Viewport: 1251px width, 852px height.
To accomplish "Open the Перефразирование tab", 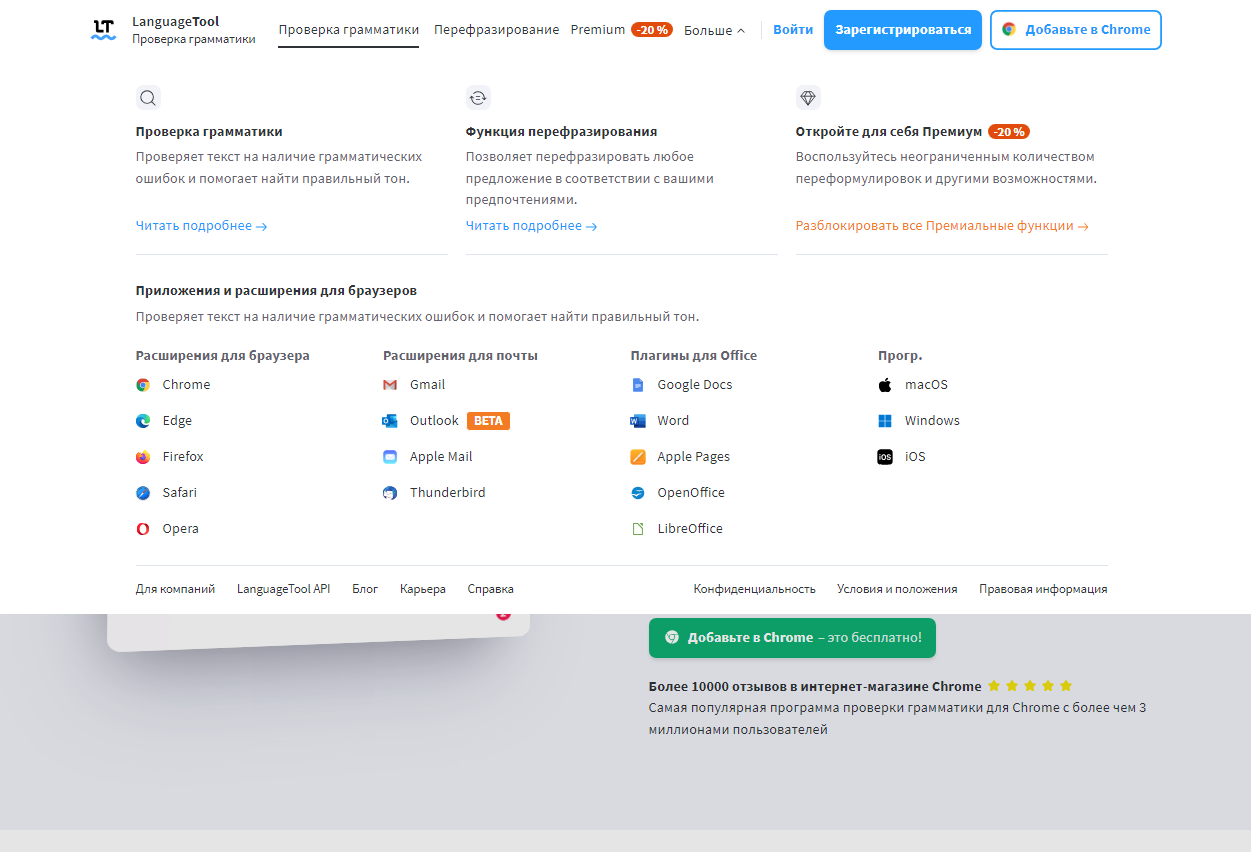I will [497, 30].
